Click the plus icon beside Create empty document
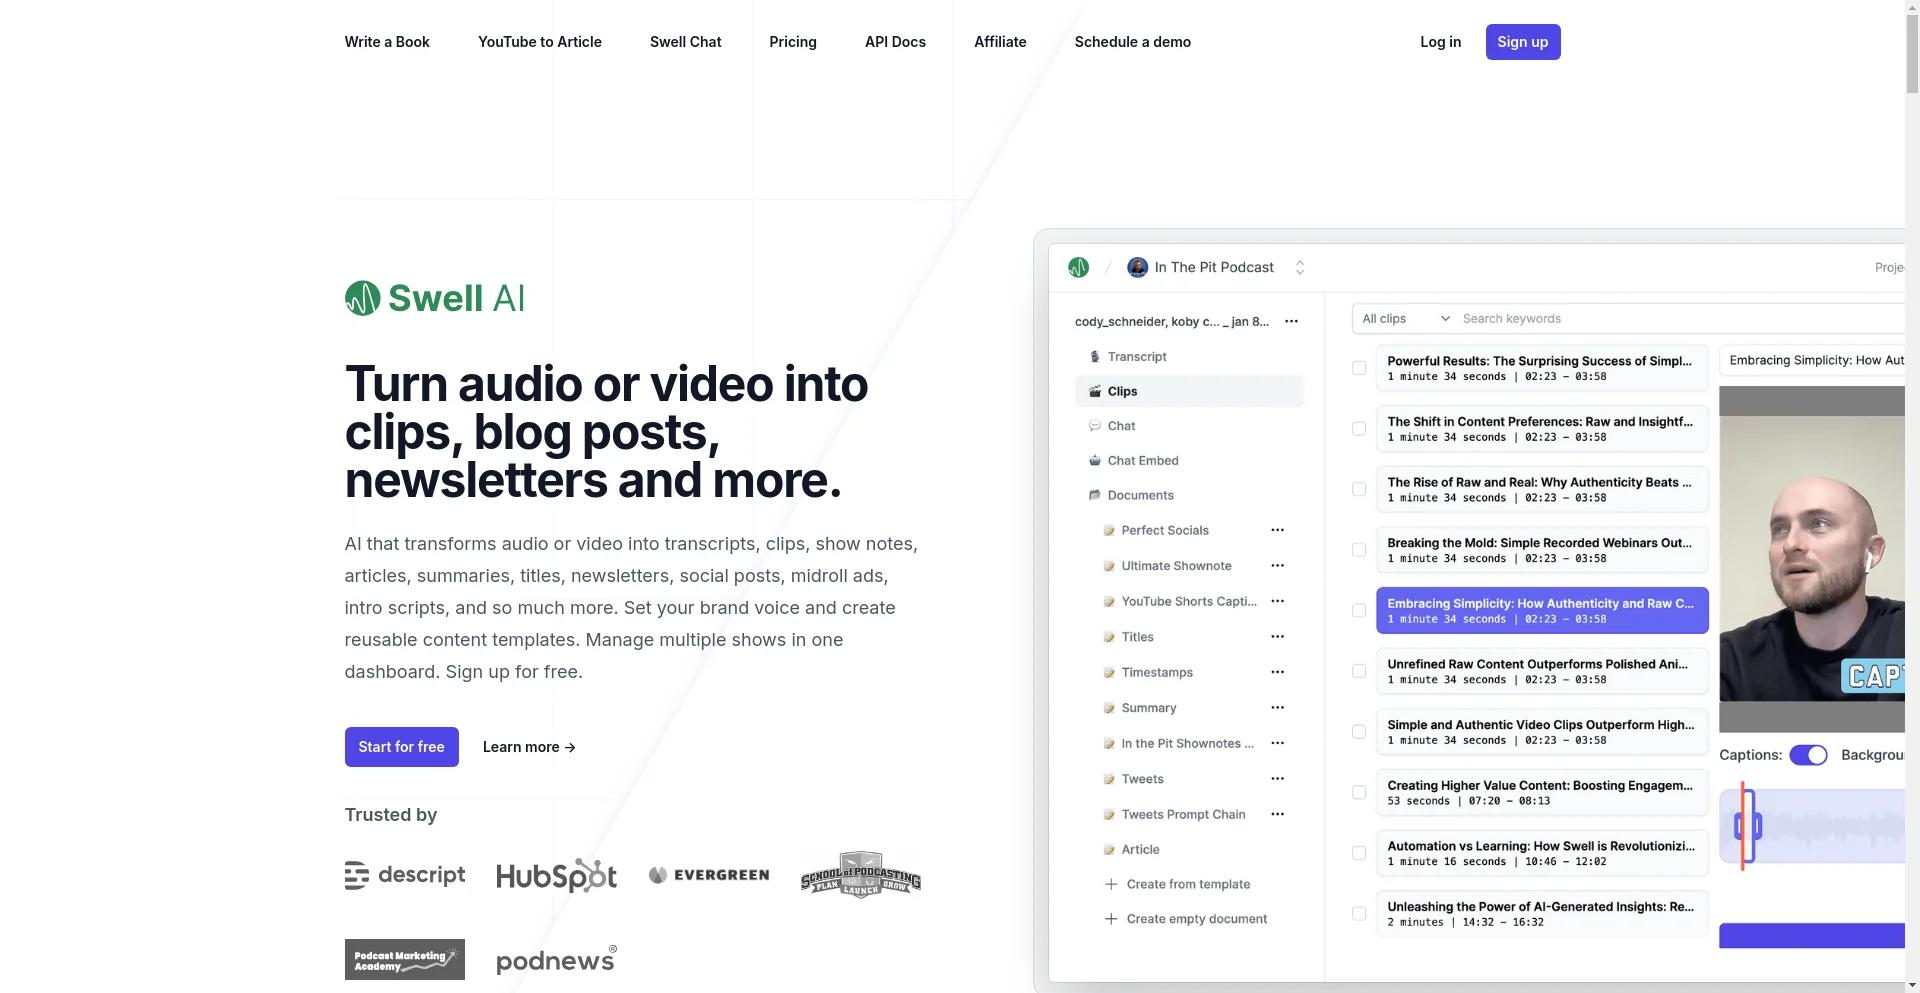Viewport: 1920px width, 993px height. (x=1110, y=919)
